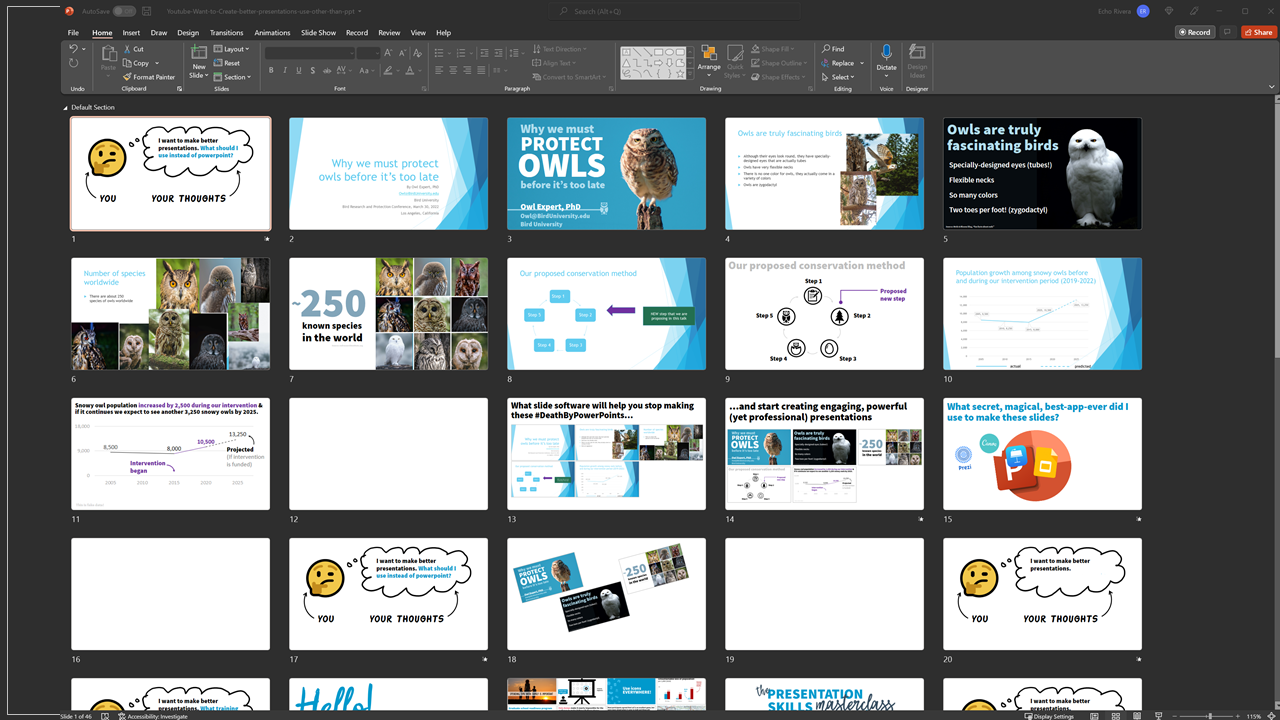Switch to the Transitions ribbon tab
The width and height of the screenshot is (1280, 720).
tap(226, 32)
